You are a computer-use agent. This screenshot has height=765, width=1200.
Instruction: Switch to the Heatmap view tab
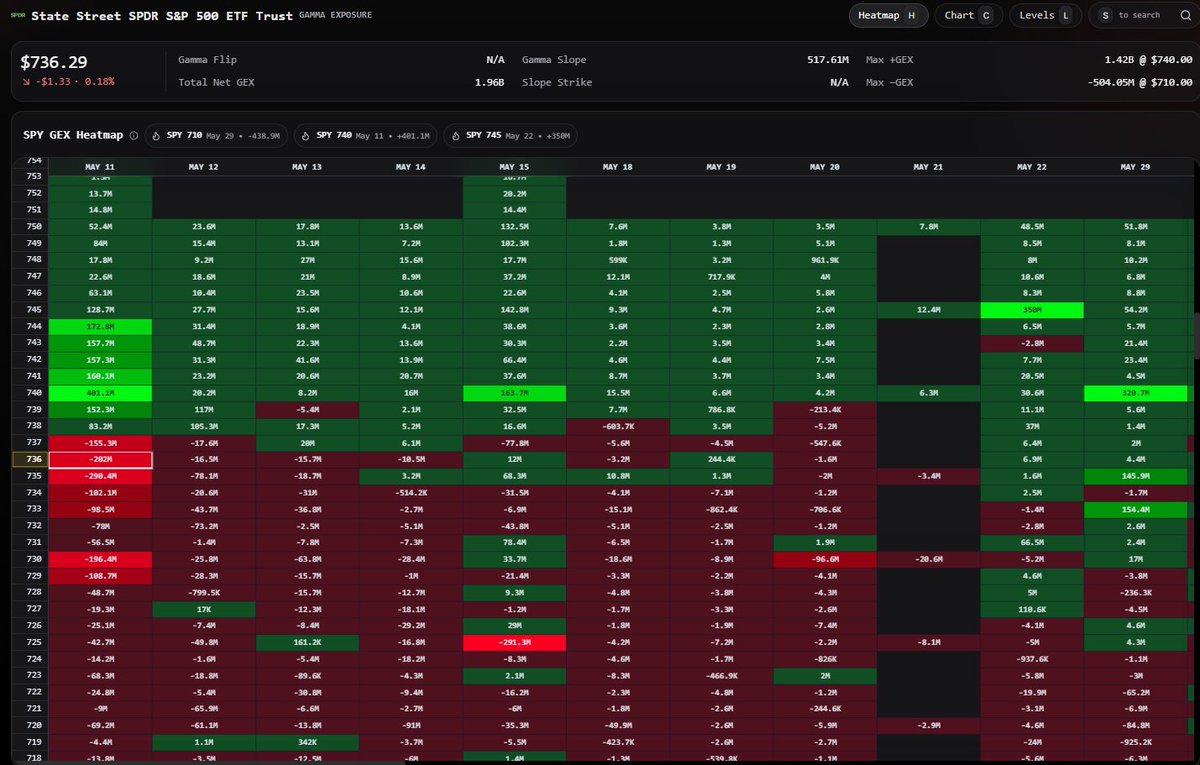click(x=889, y=15)
